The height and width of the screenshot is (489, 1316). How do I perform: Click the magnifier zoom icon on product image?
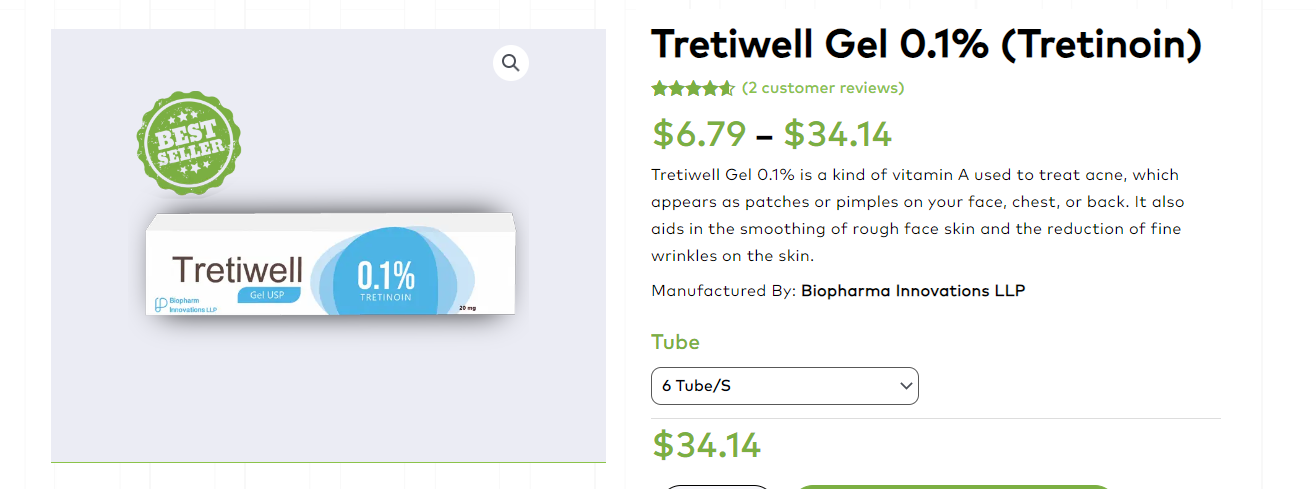pos(511,63)
